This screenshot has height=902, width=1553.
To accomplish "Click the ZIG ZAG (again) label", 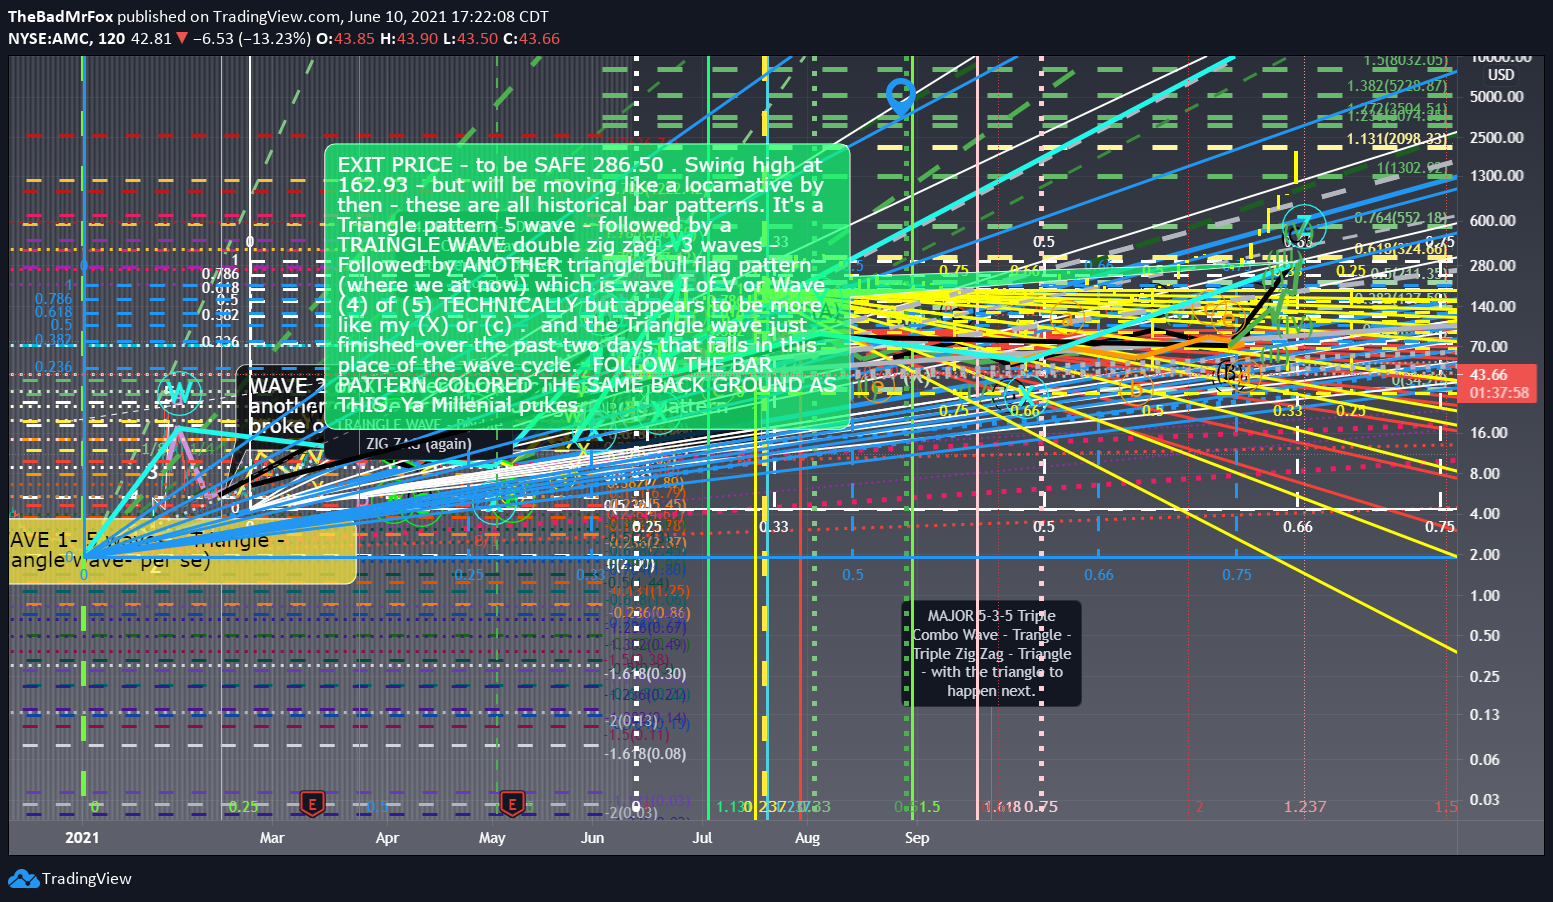I will (x=418, y=444).
